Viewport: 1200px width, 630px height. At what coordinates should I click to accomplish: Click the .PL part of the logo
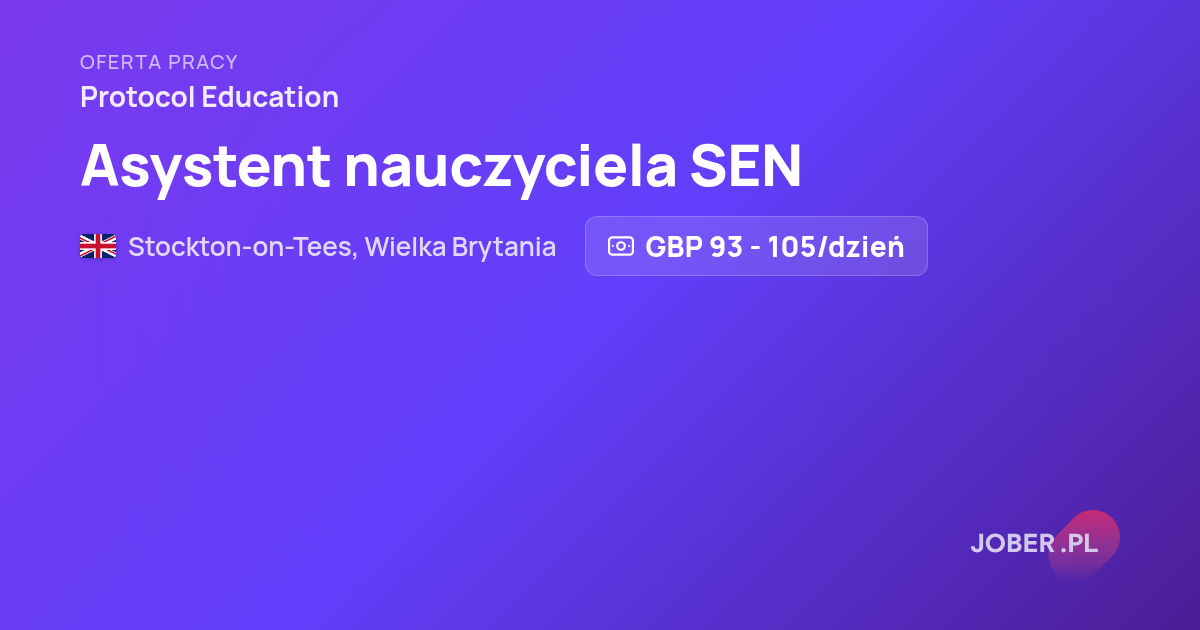click(x=1079, y=544)
